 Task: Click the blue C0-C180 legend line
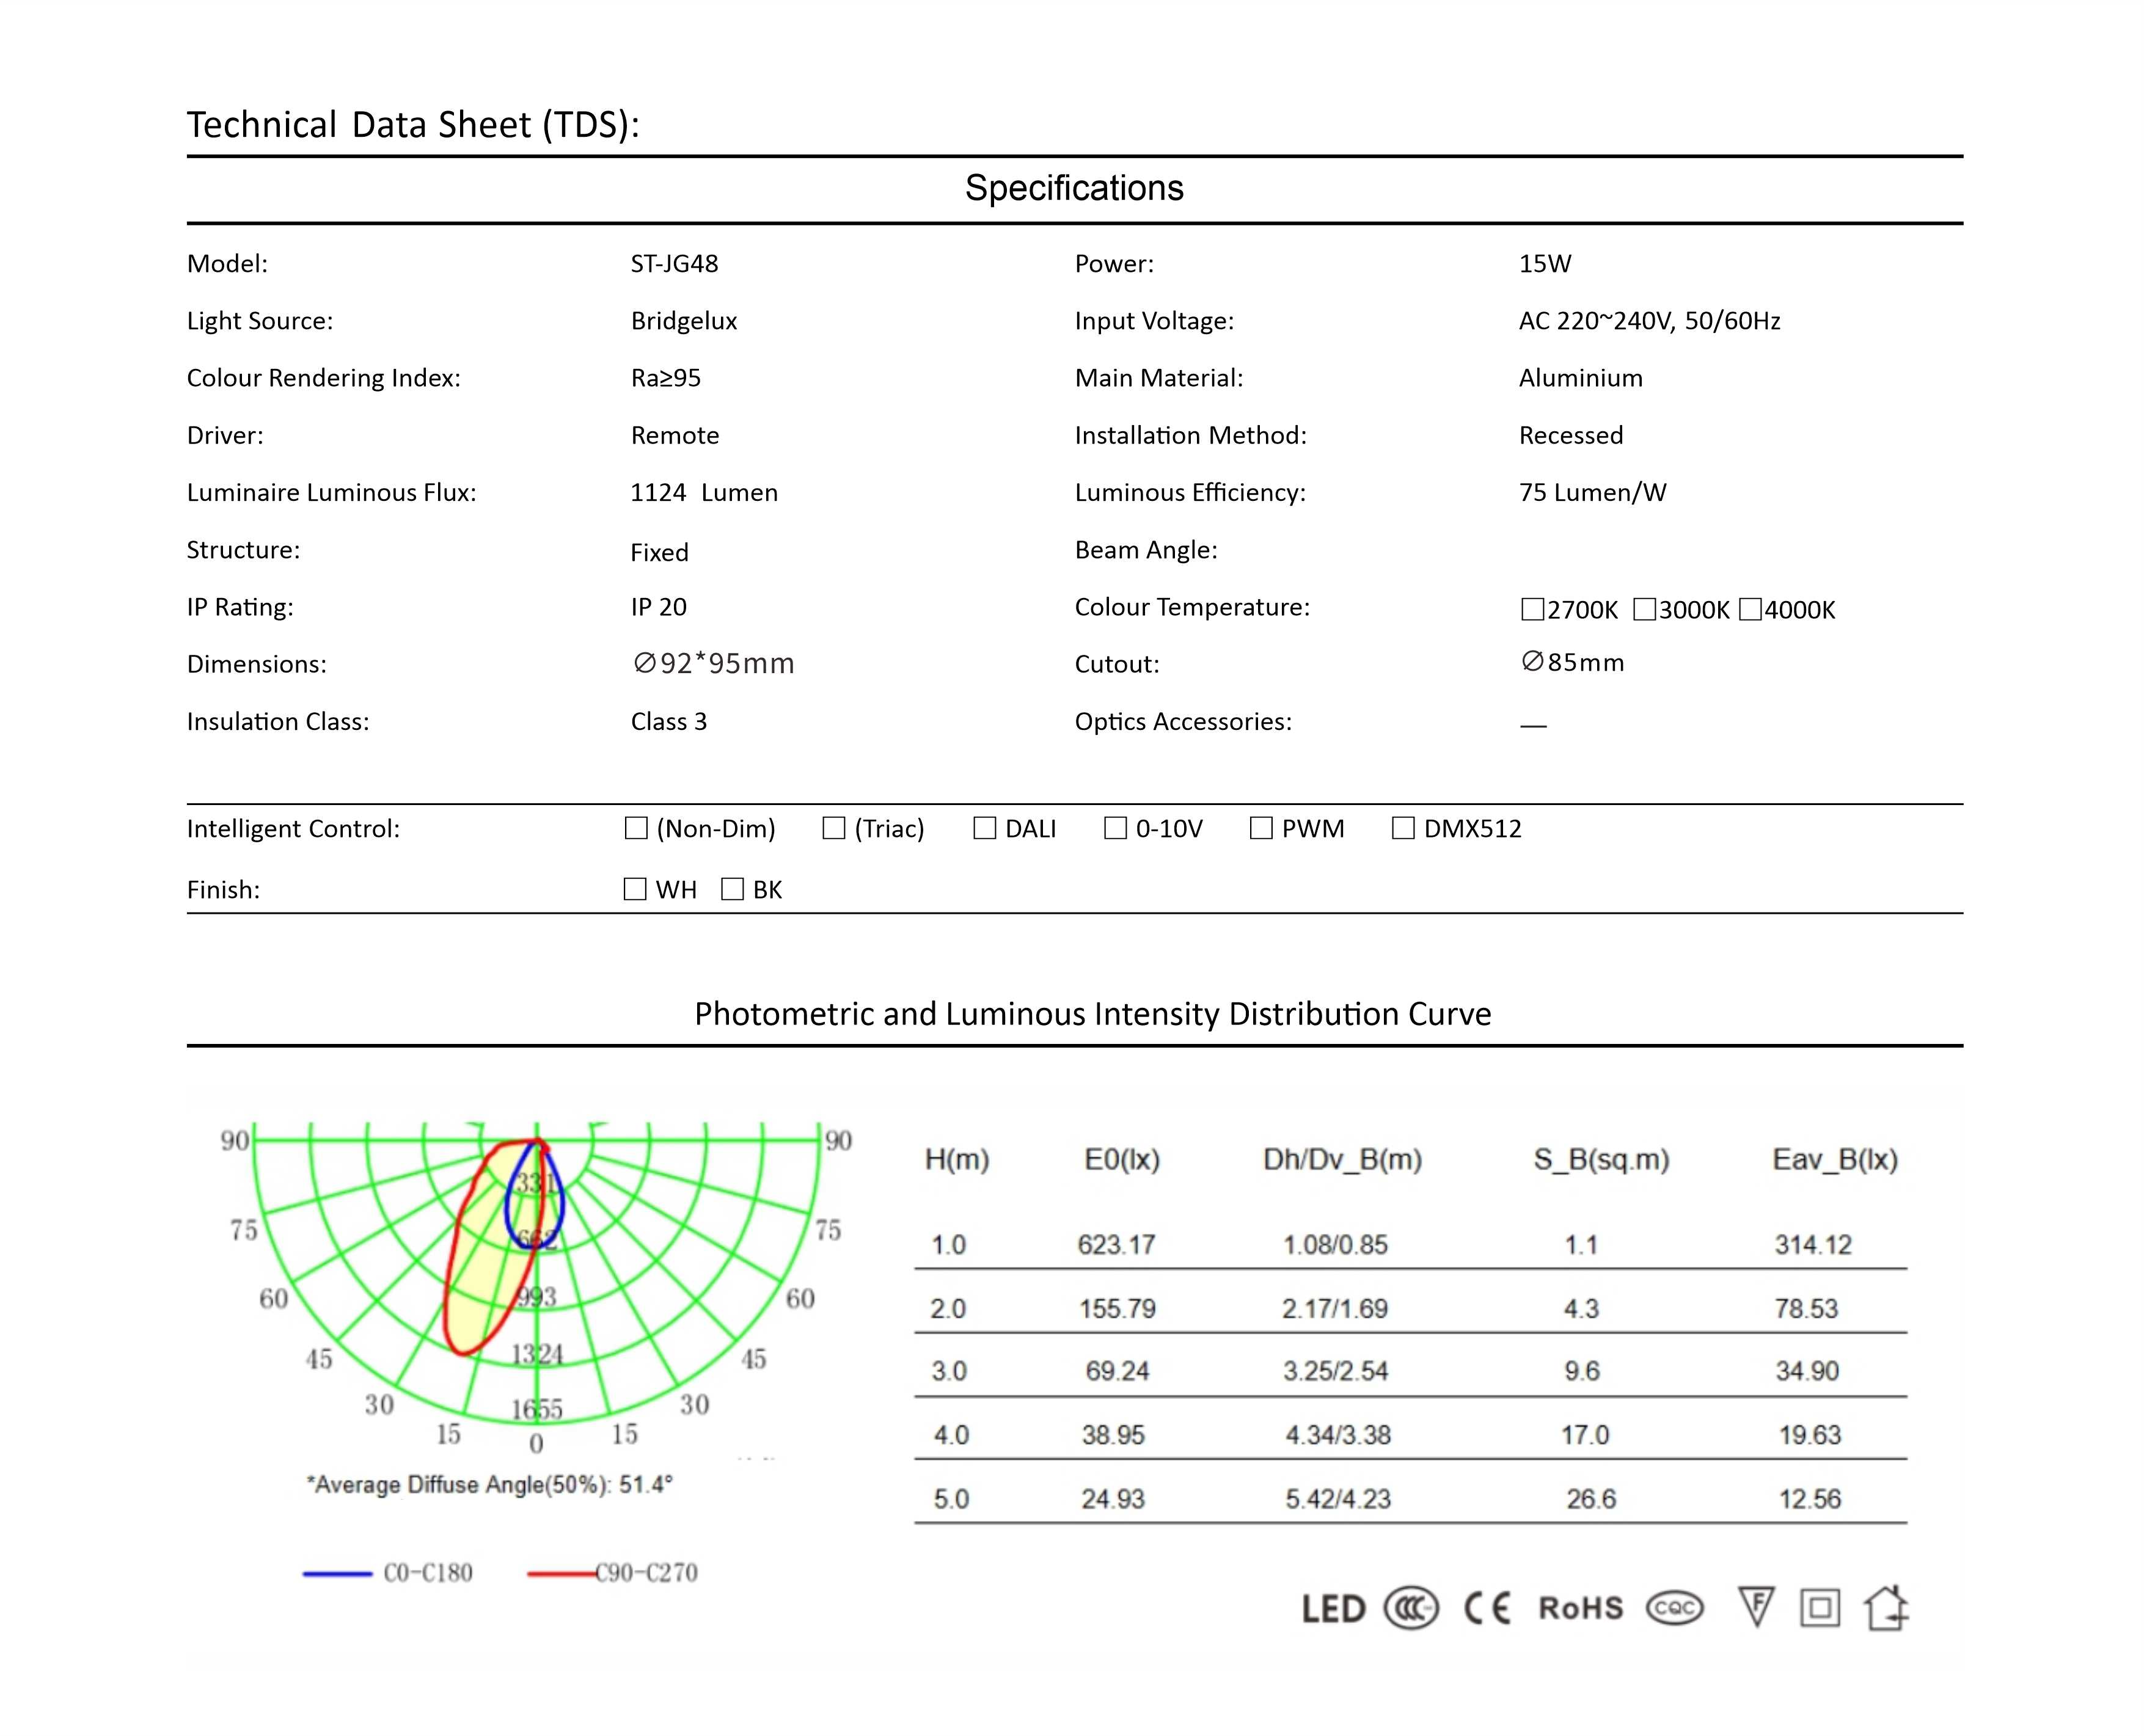337,1573
